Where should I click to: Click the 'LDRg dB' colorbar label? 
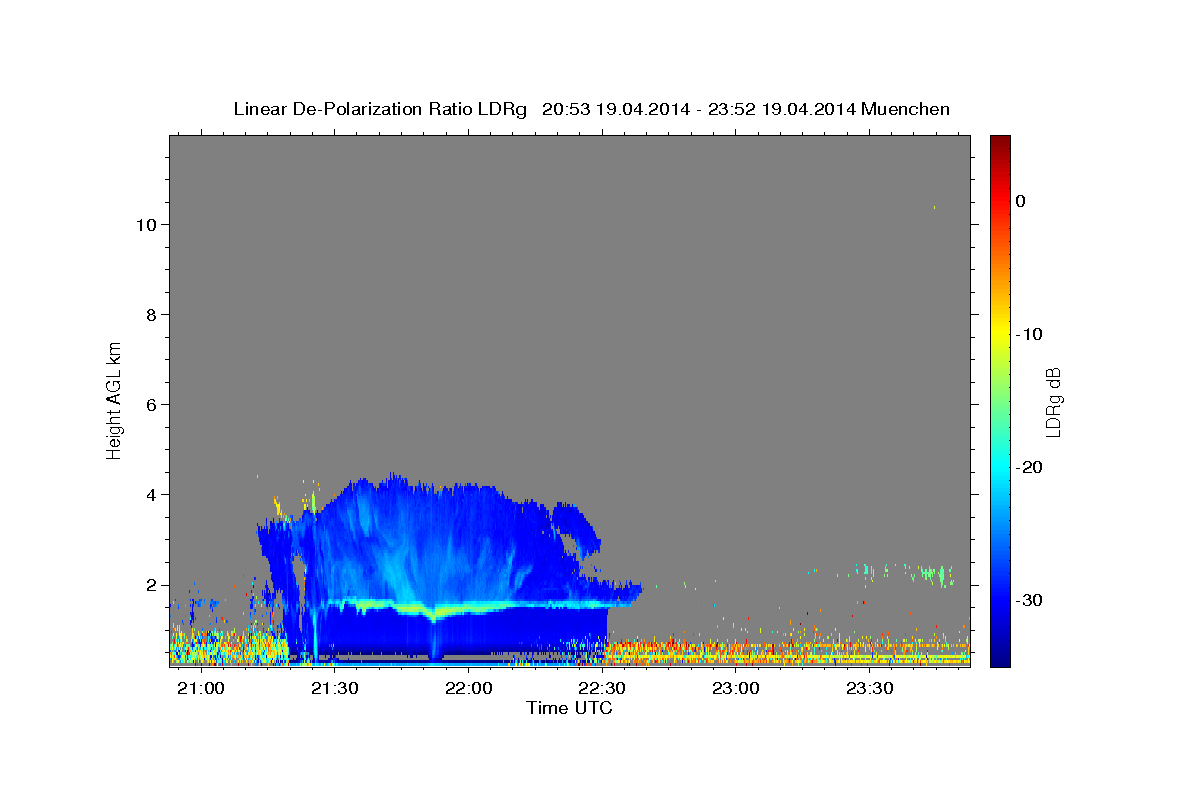point(1054,400)
